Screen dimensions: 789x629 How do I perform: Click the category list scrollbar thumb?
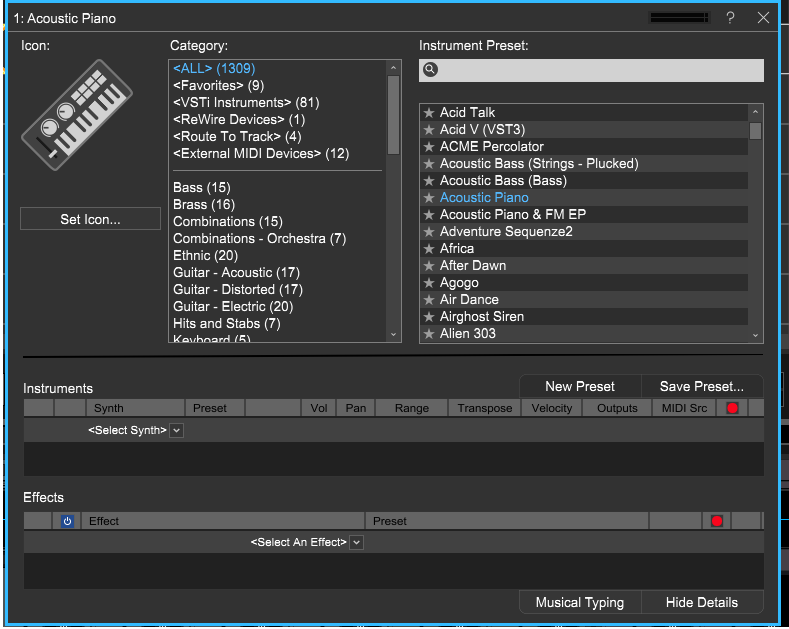pyautogui.click(x=393, y=115)
